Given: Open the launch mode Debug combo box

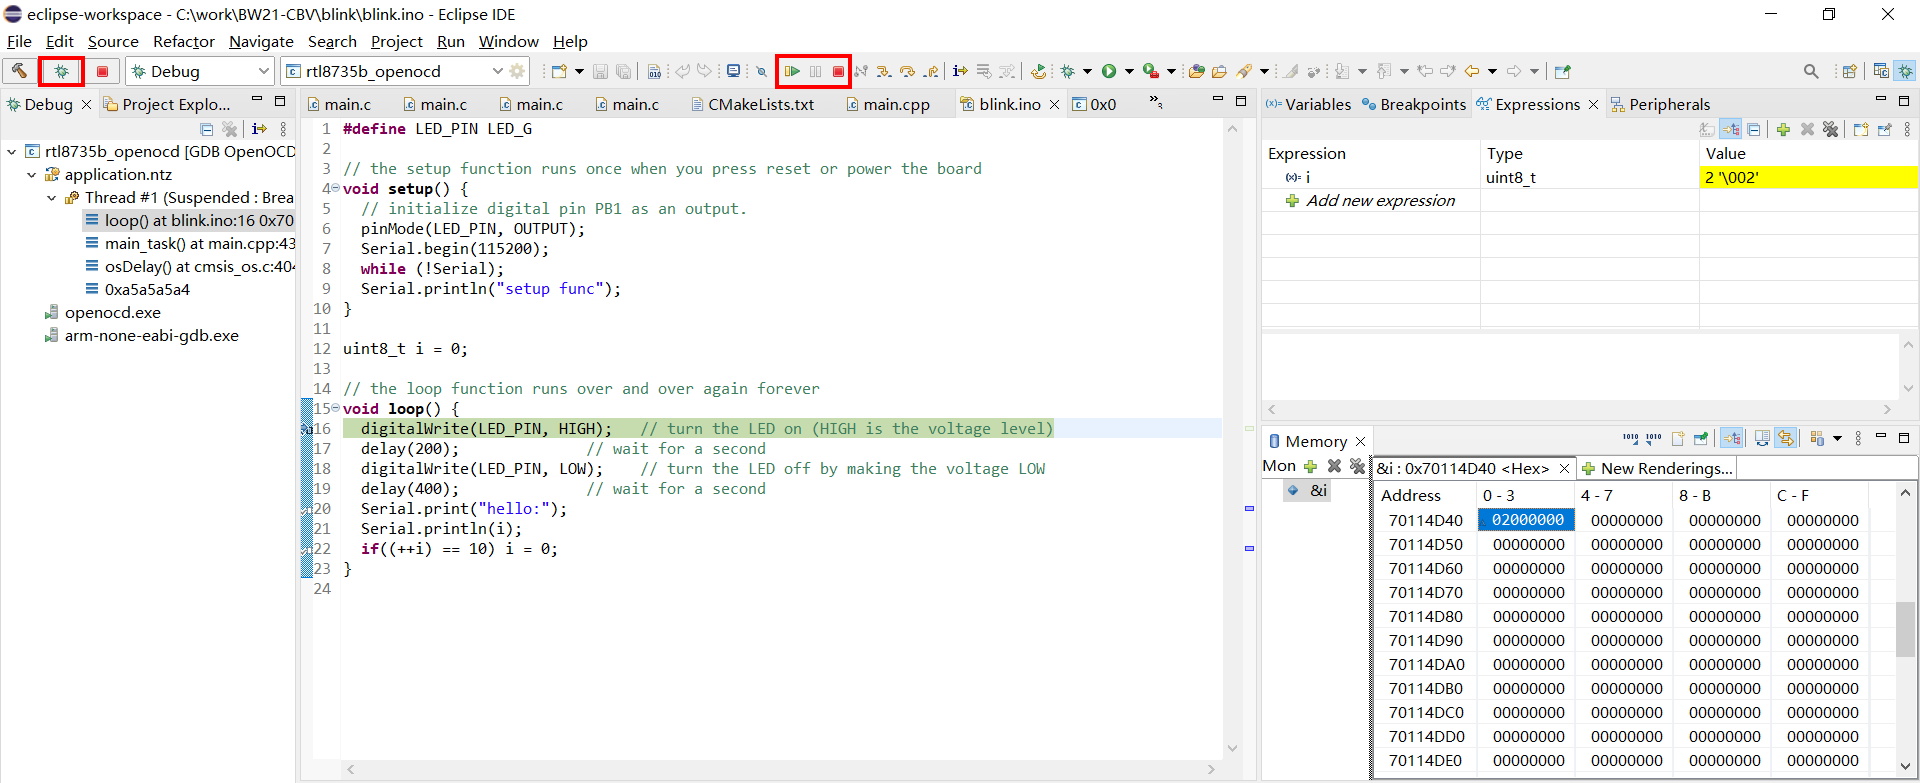Looking at the screenshot, I should point(200,71).
